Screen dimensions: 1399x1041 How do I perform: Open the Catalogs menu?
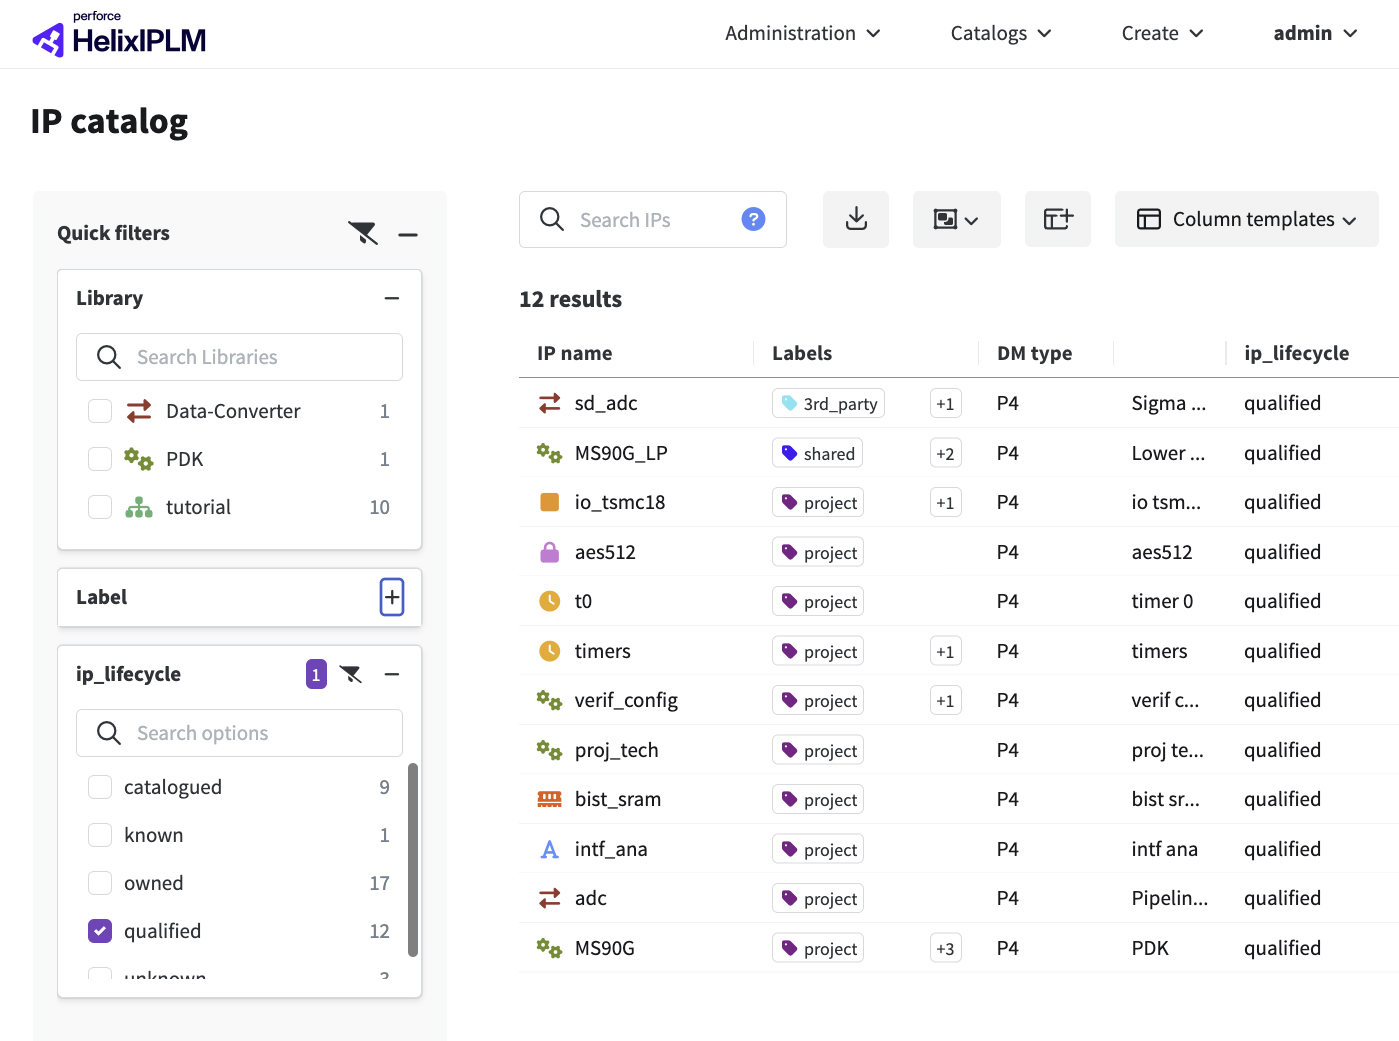(x=1000, y=33)
